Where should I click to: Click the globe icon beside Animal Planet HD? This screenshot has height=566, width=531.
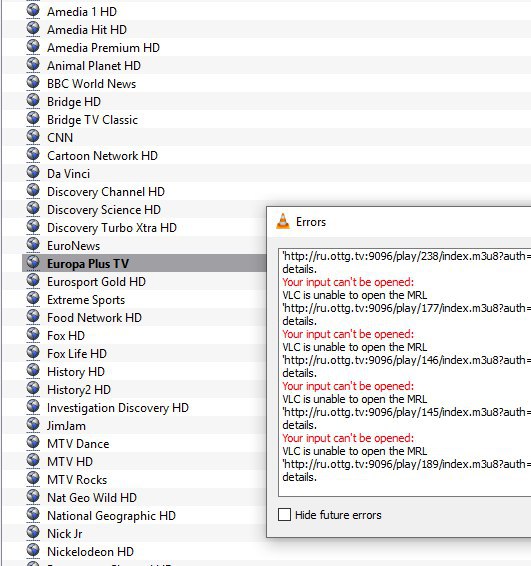(33, 65)
